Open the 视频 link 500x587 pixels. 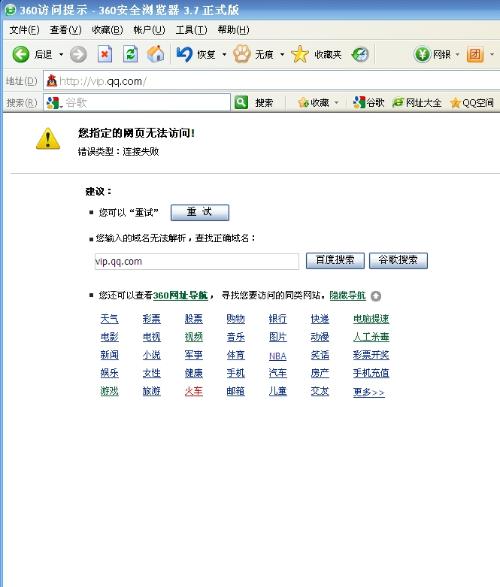pyautogui.click(x=193, y=337)
